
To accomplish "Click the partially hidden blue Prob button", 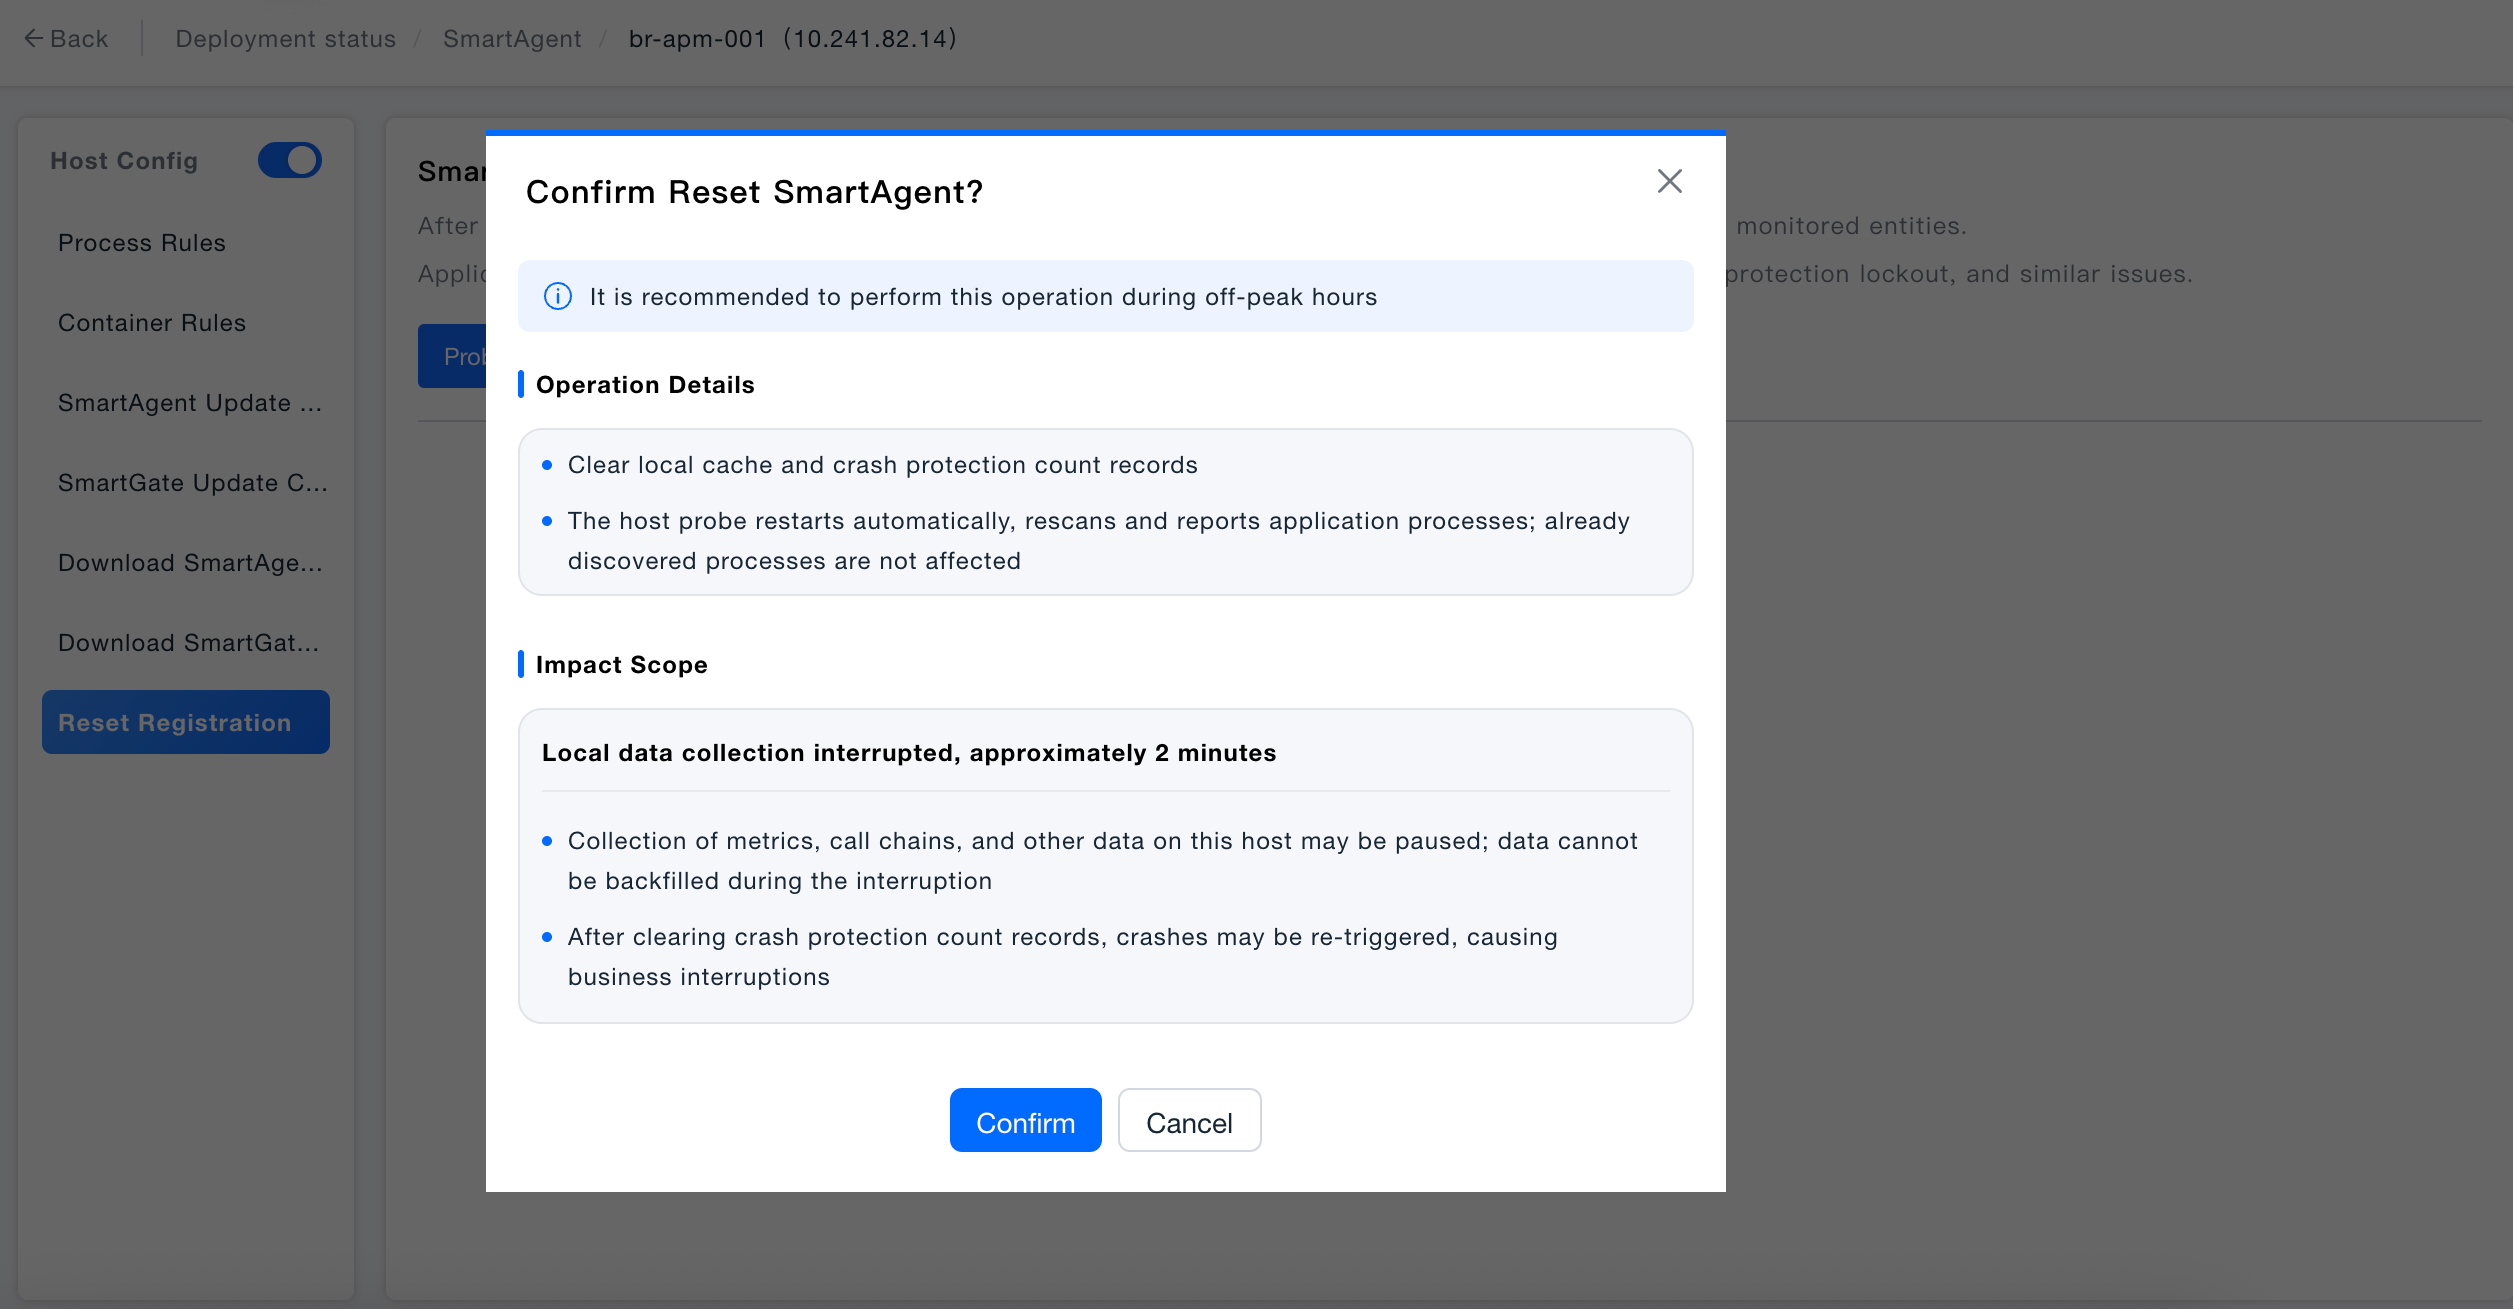I will click(452, 356).
